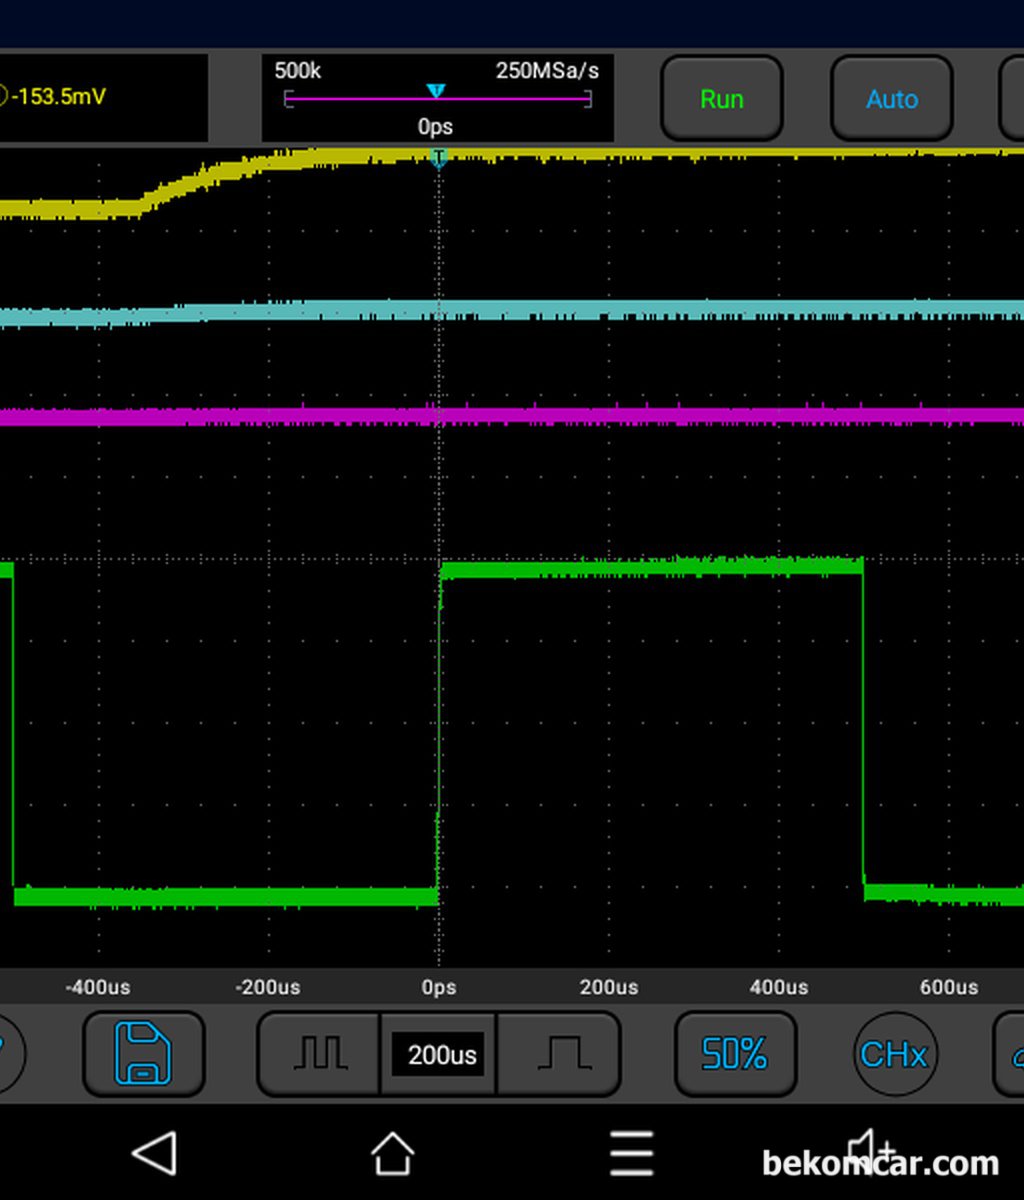Tap the Android home icon

coord(393,1153)
